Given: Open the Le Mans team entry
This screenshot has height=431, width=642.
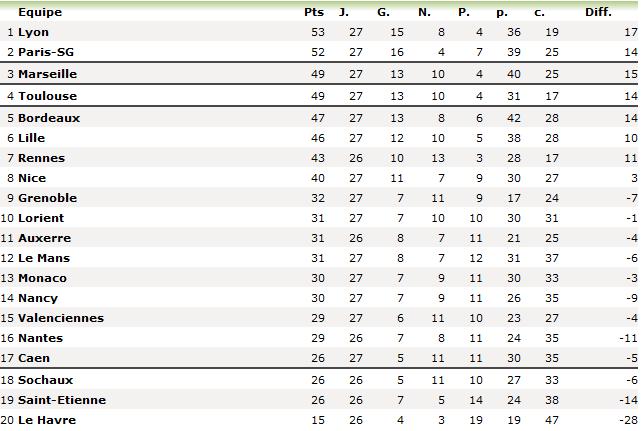Looking at the screenshot, I should [46, 258].
